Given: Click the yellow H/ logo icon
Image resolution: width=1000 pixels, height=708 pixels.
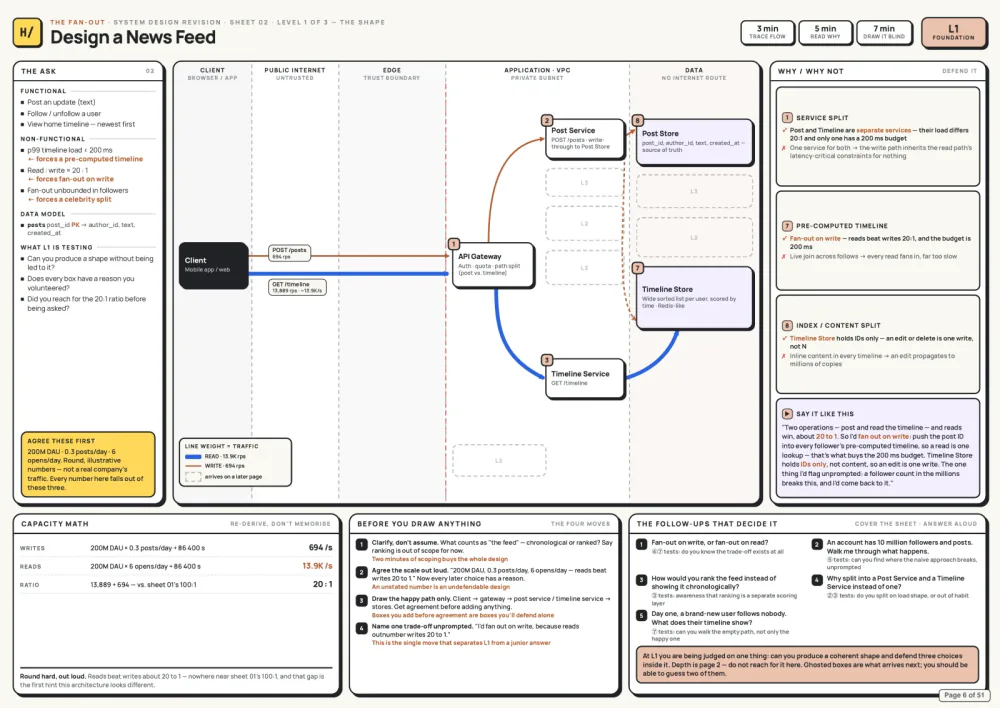Looking at the screenshot, I should (x=27, y=33).
